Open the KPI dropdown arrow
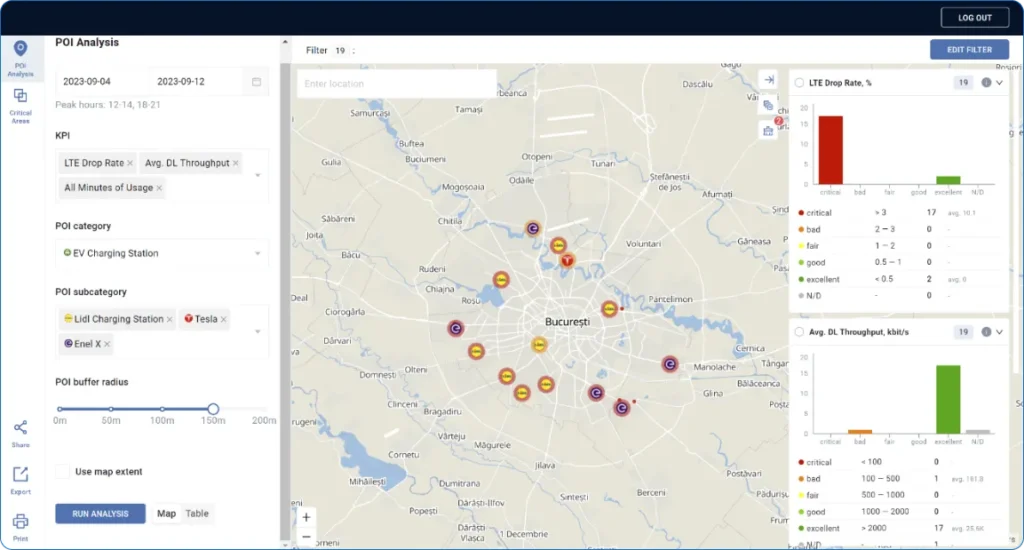This screenshot has width=1024, height=550. (259, 175)
